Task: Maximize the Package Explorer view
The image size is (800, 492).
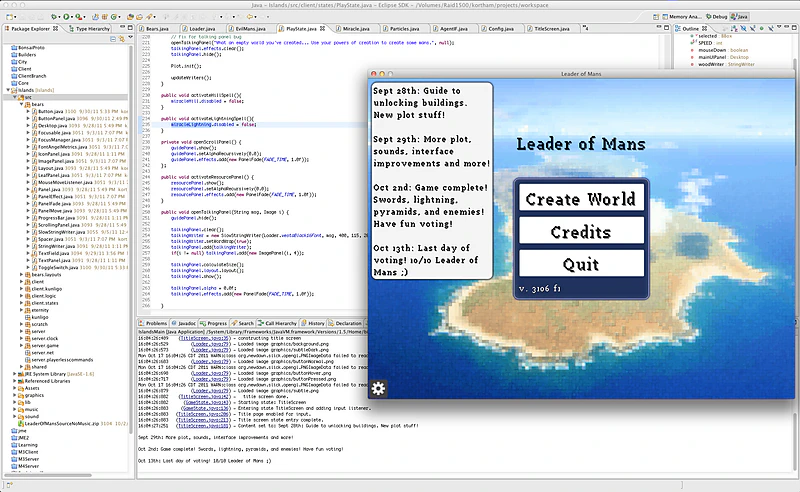Action: (x=130, y=28)
